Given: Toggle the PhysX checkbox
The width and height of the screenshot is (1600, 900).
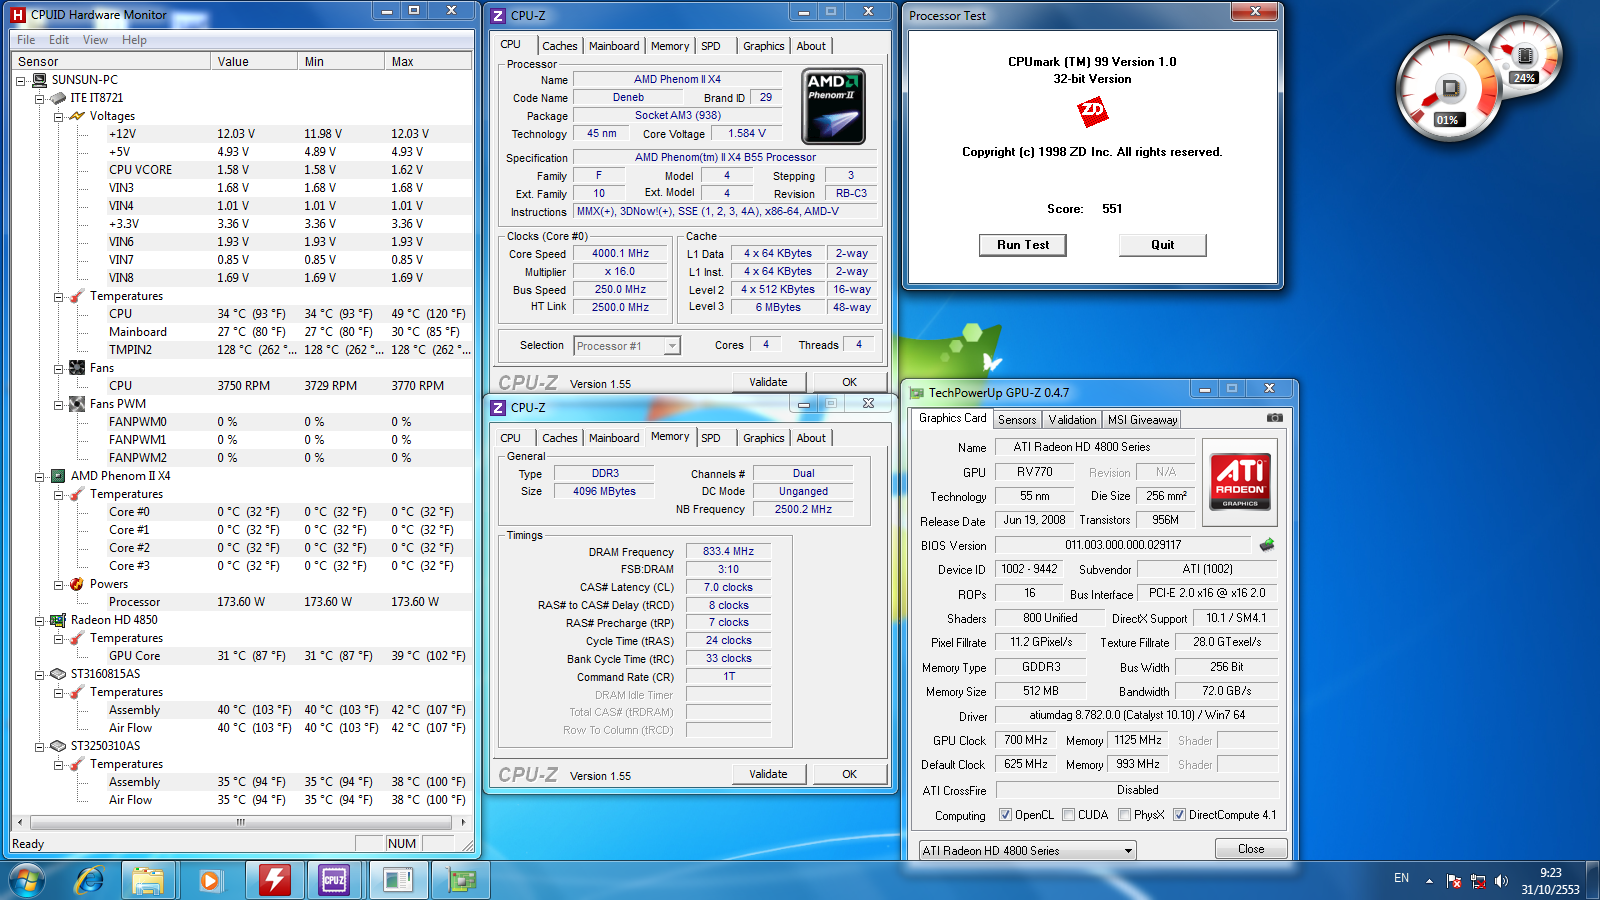Looking at the screenshot, I should click(x=1124, y=815).
